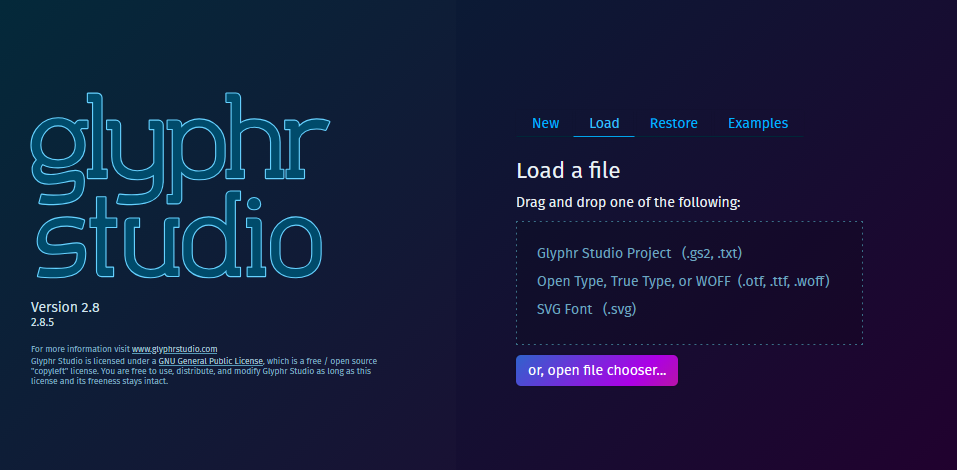Click the '2.8.5' version number
This screenshot has height=470, width=957.
click(43, 322)
